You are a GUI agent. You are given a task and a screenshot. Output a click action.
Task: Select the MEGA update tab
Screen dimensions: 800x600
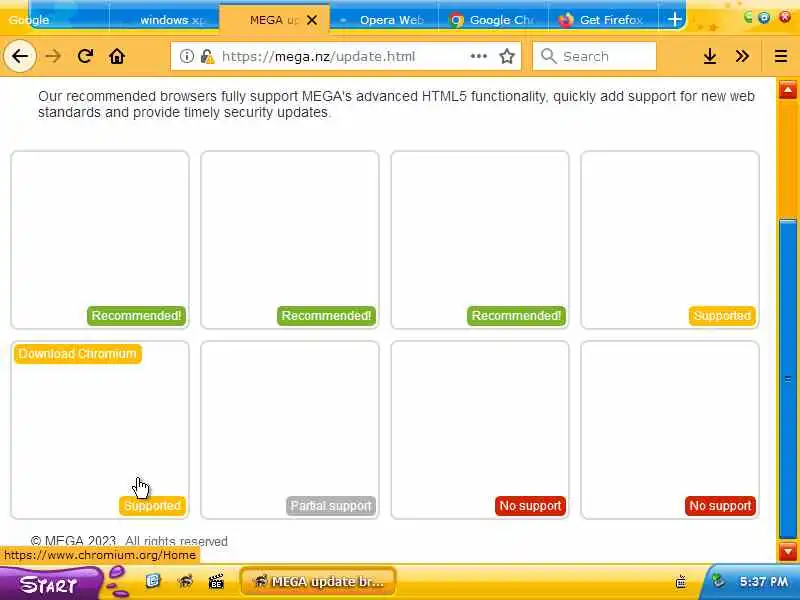pyautogui.click(x=274, y=20)
